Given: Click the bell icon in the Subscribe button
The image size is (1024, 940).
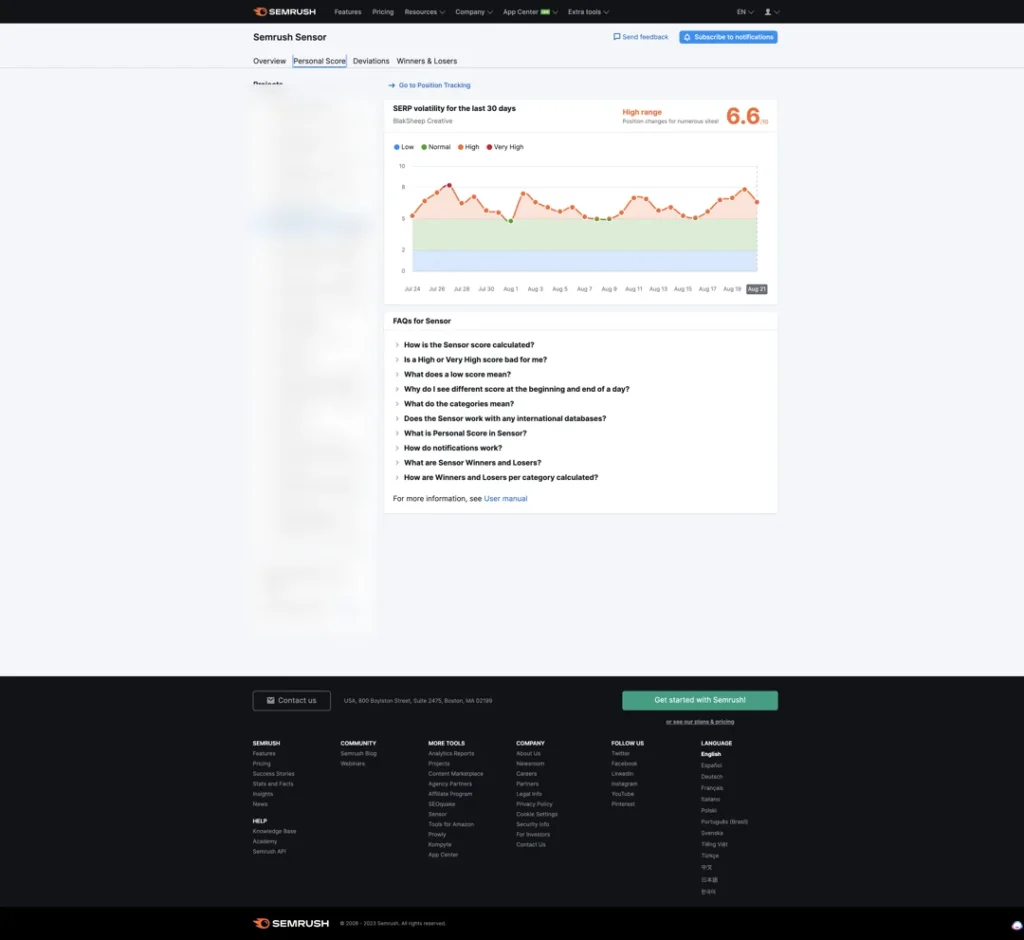Looking at the screenshot, I should (687, 37).
